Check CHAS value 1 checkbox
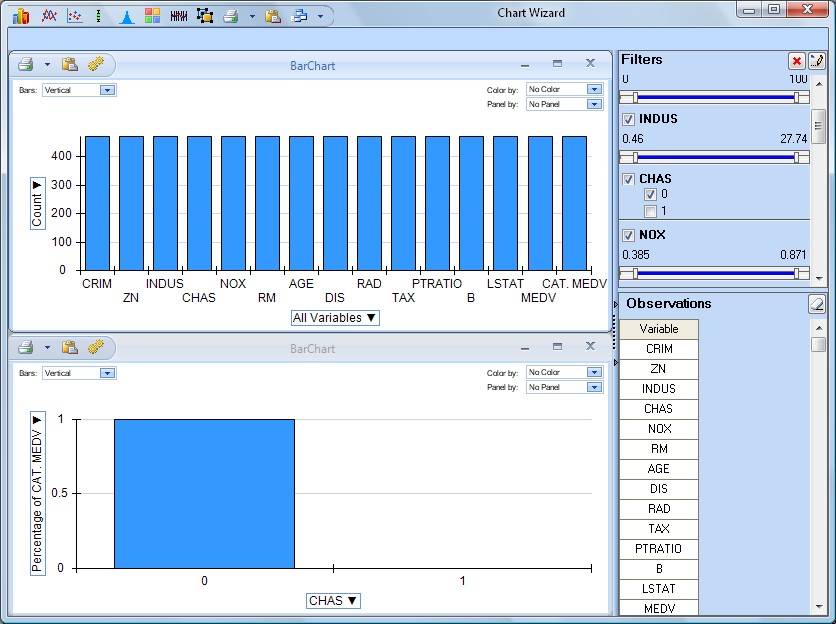Screen dimensions: 836x624 pos(650,211)
